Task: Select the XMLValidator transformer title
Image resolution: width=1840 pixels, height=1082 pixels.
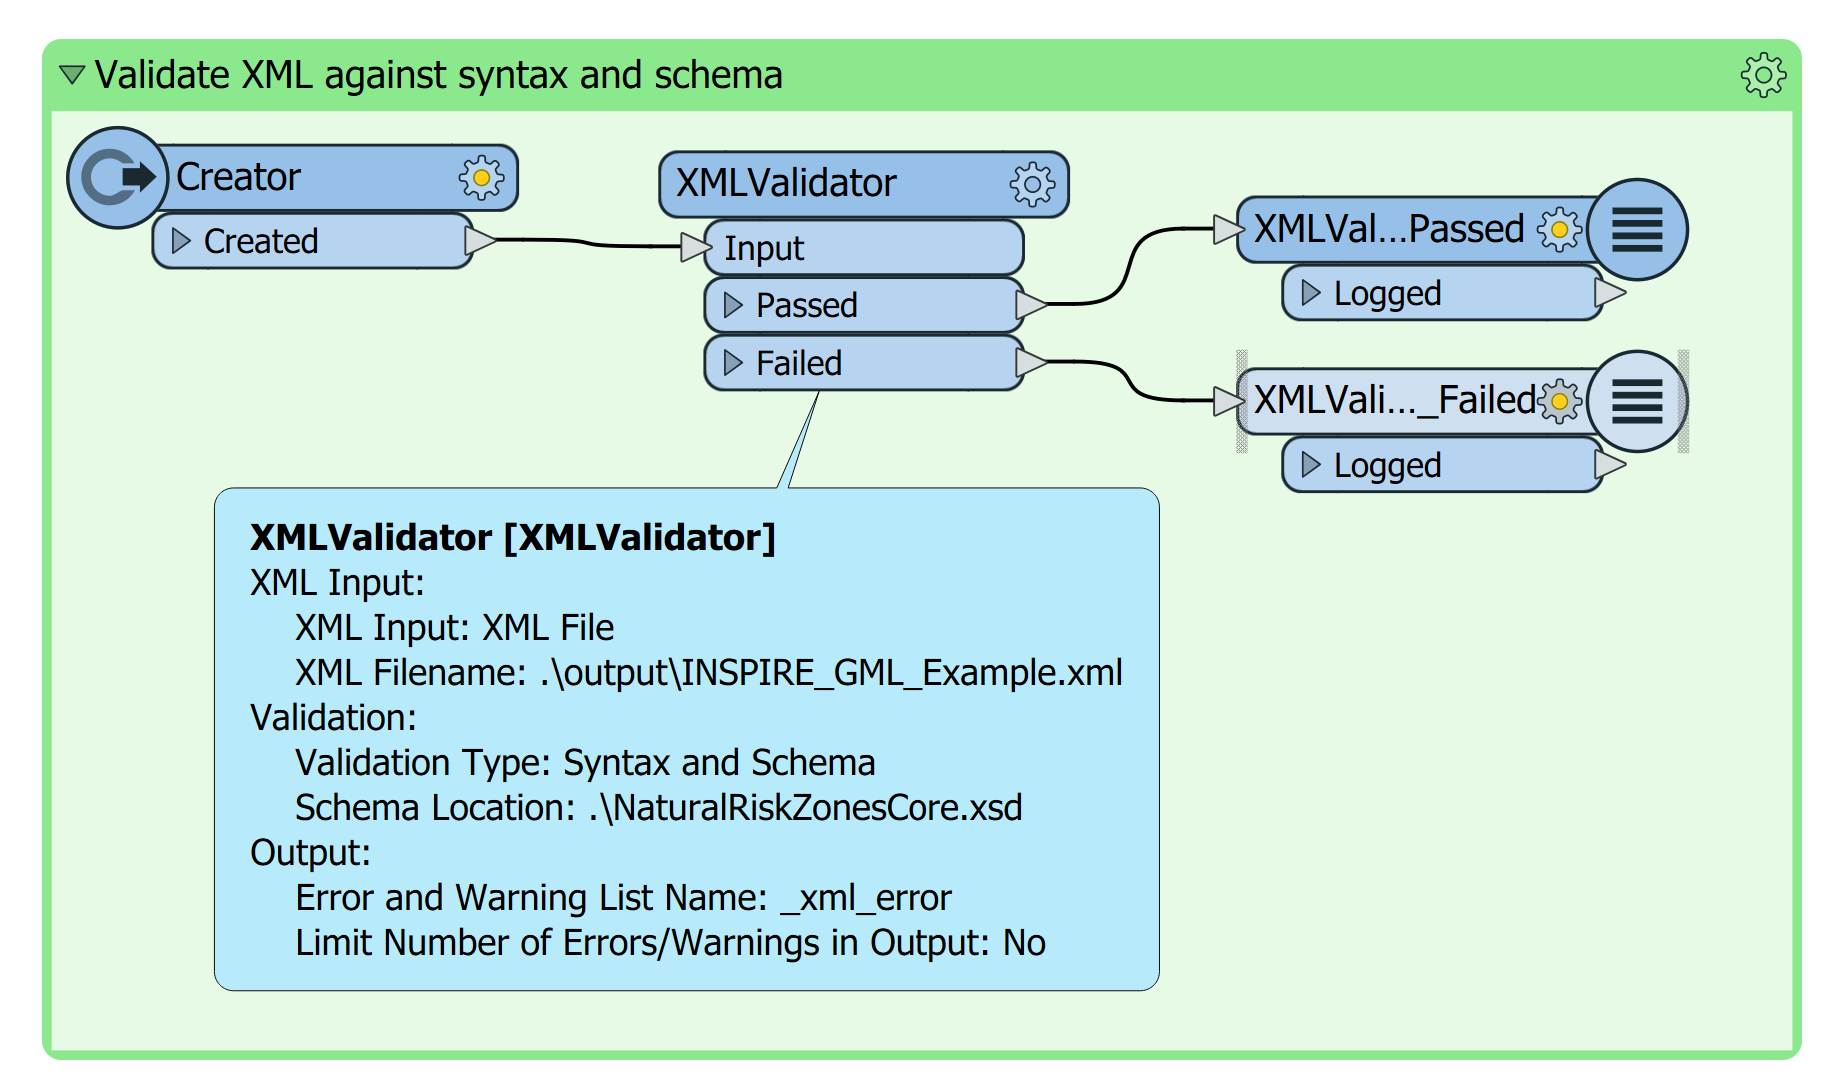Action: coord(786,183)
